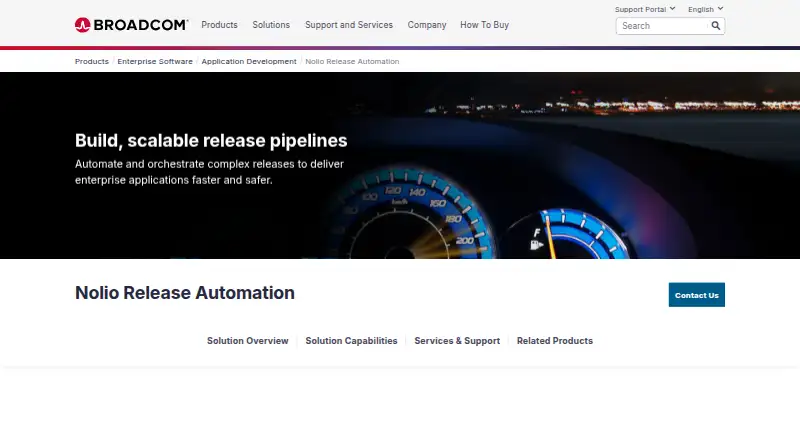Open the Solutions menu
Viewport: 800px width, 440px height.
click(x=271, y=25)
